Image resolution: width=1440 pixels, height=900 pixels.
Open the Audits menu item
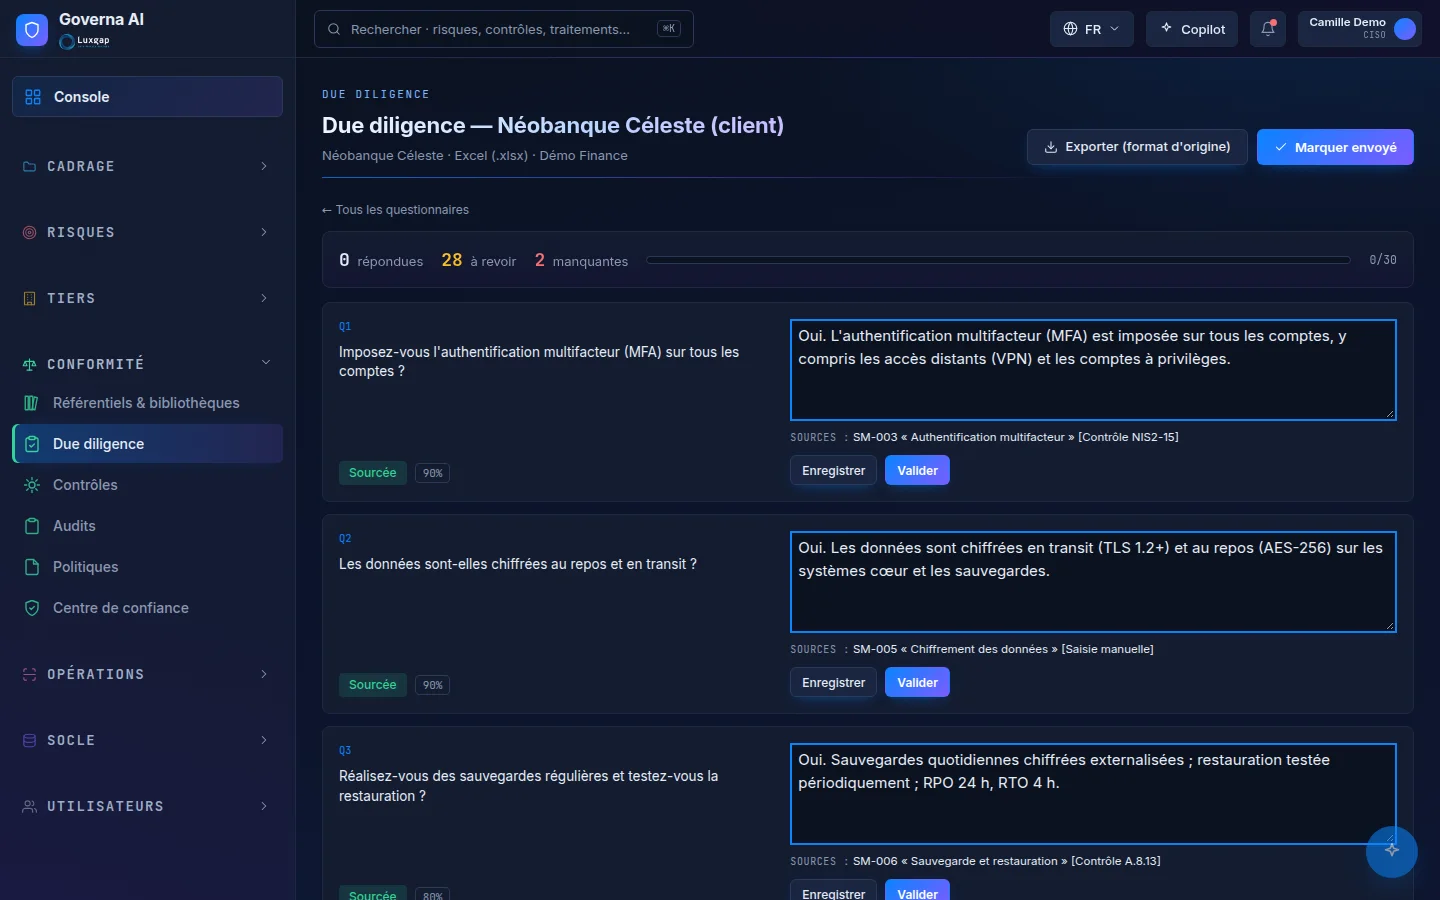click(x=147, y=526)
